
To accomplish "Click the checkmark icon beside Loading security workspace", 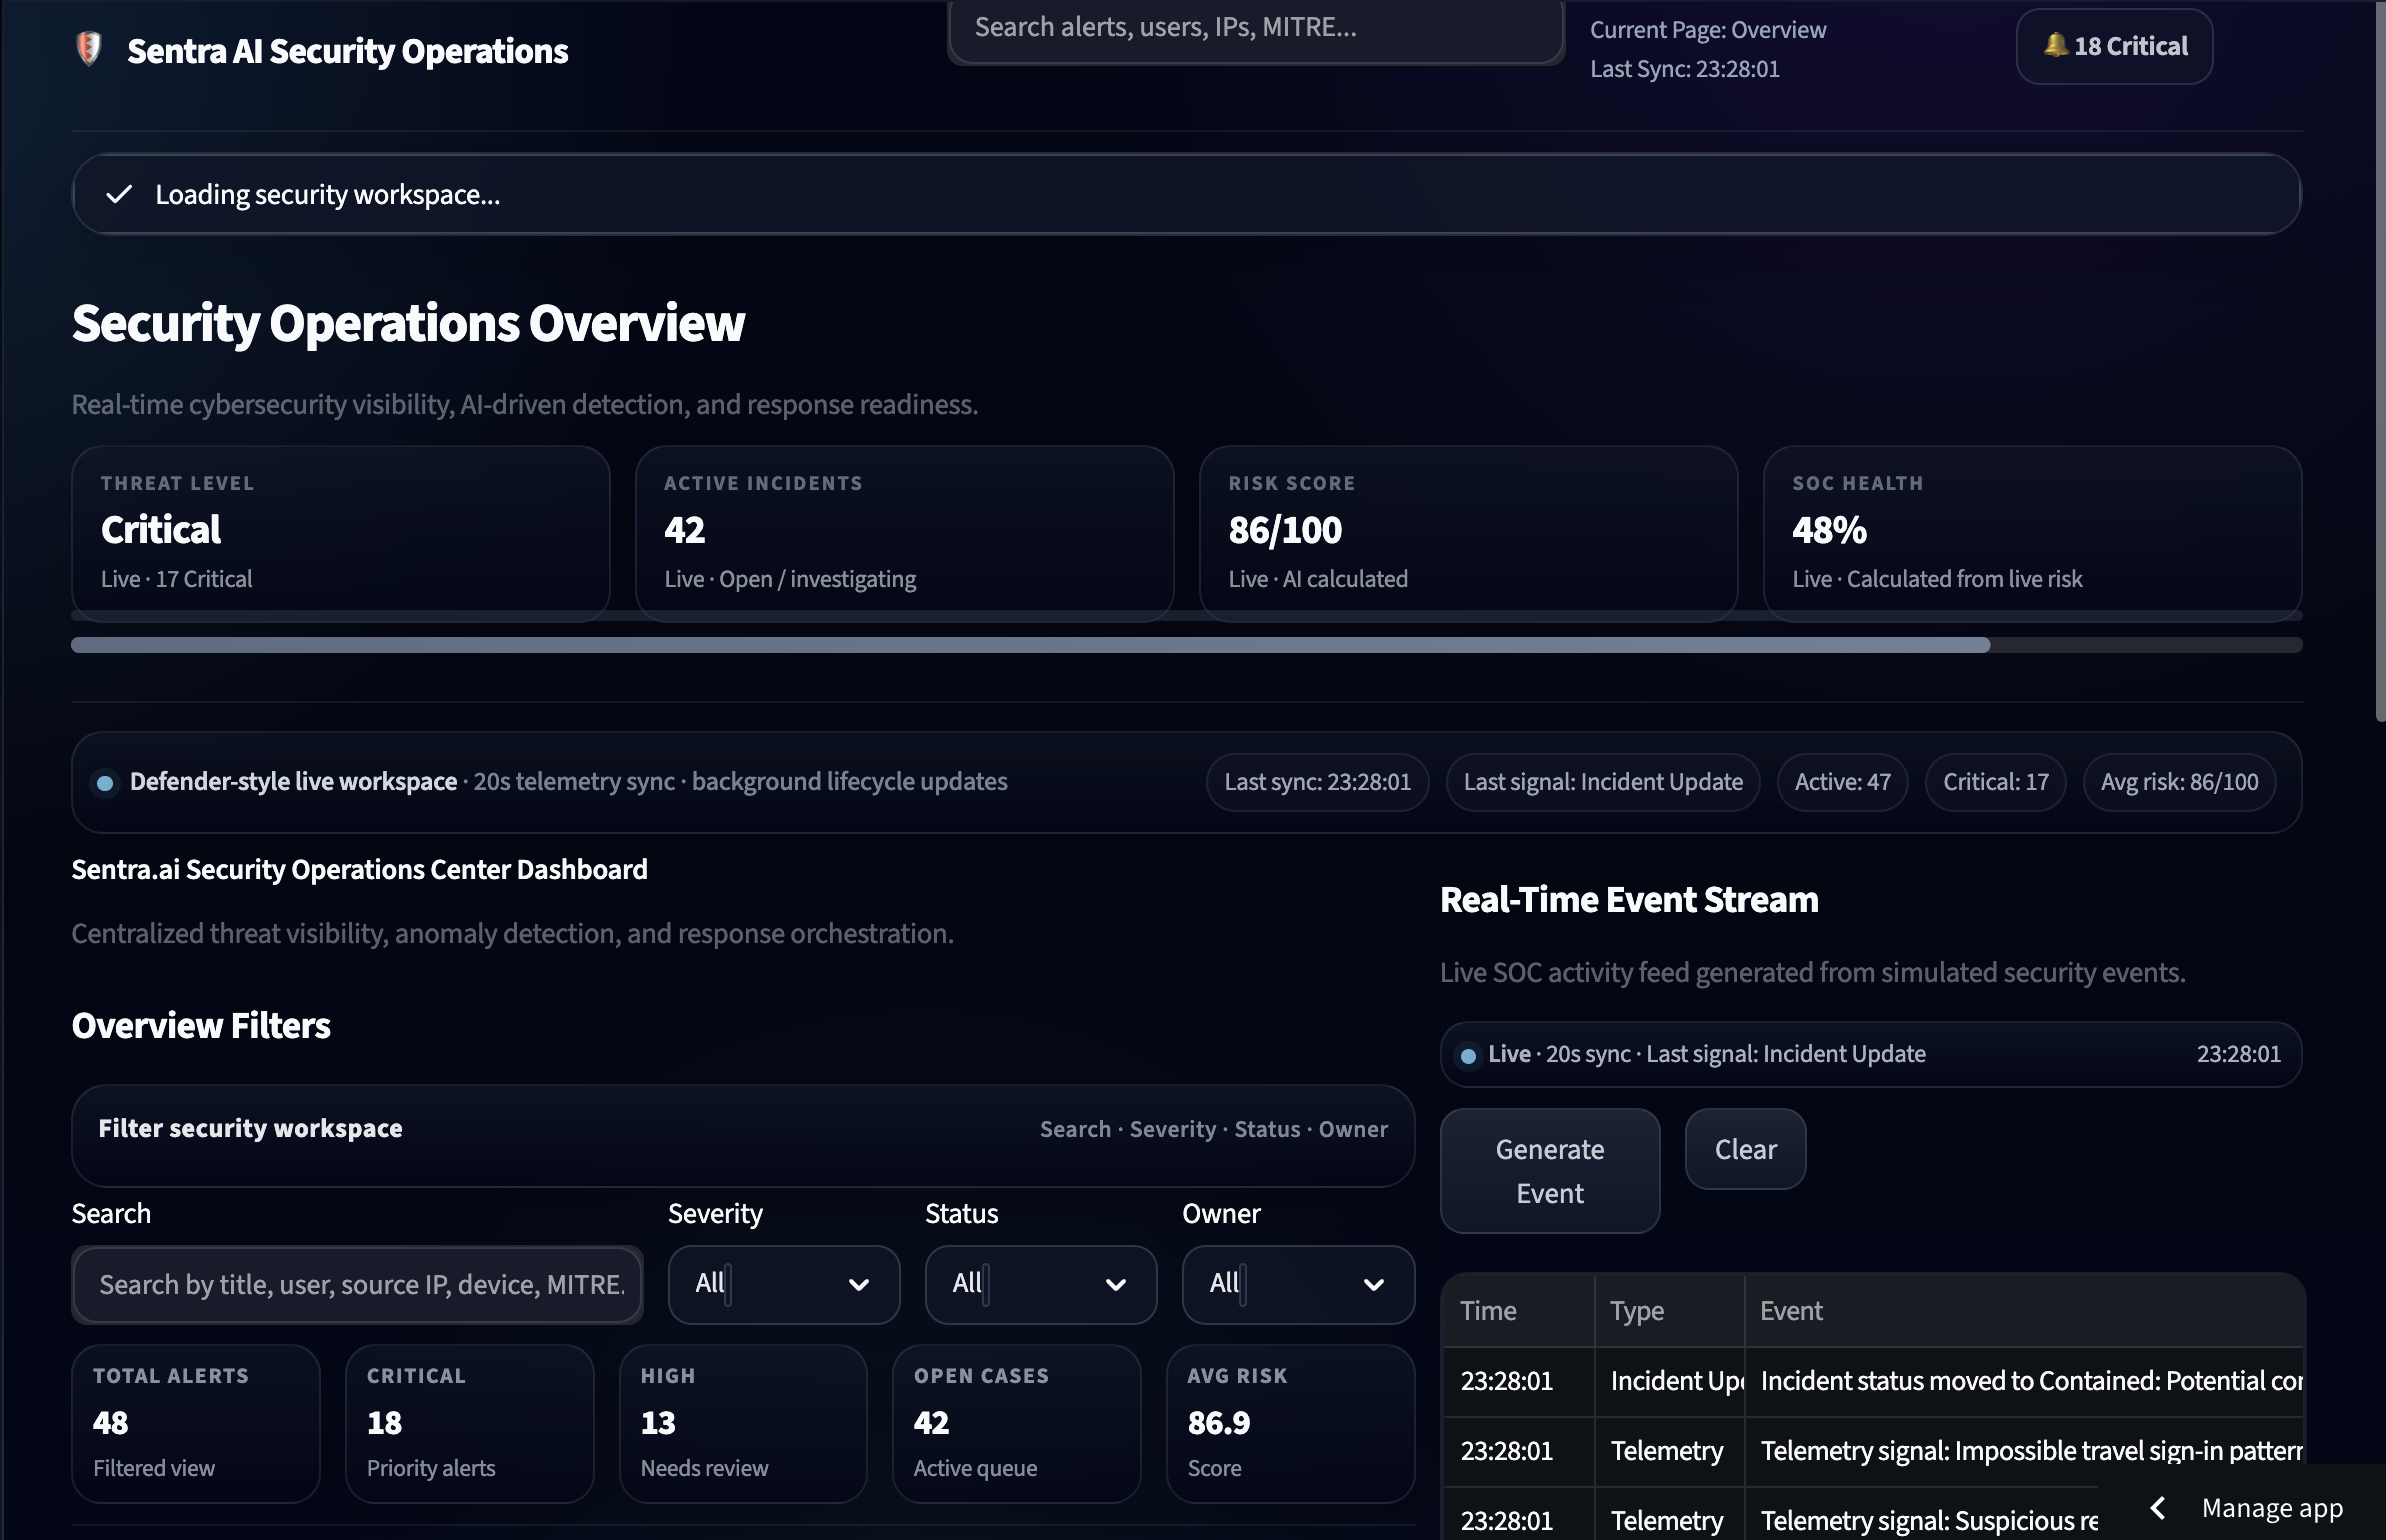I will click(119, 194).
